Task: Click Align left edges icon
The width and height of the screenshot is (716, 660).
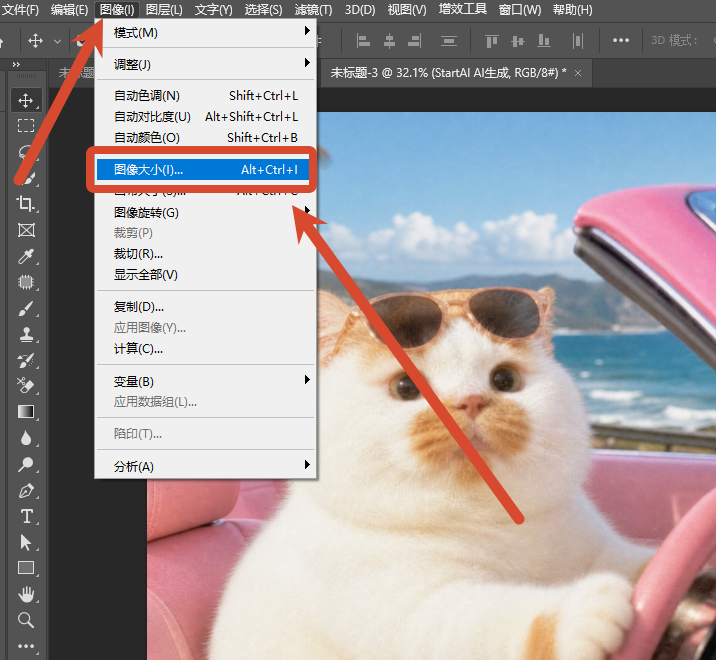Action: (363, 41)
